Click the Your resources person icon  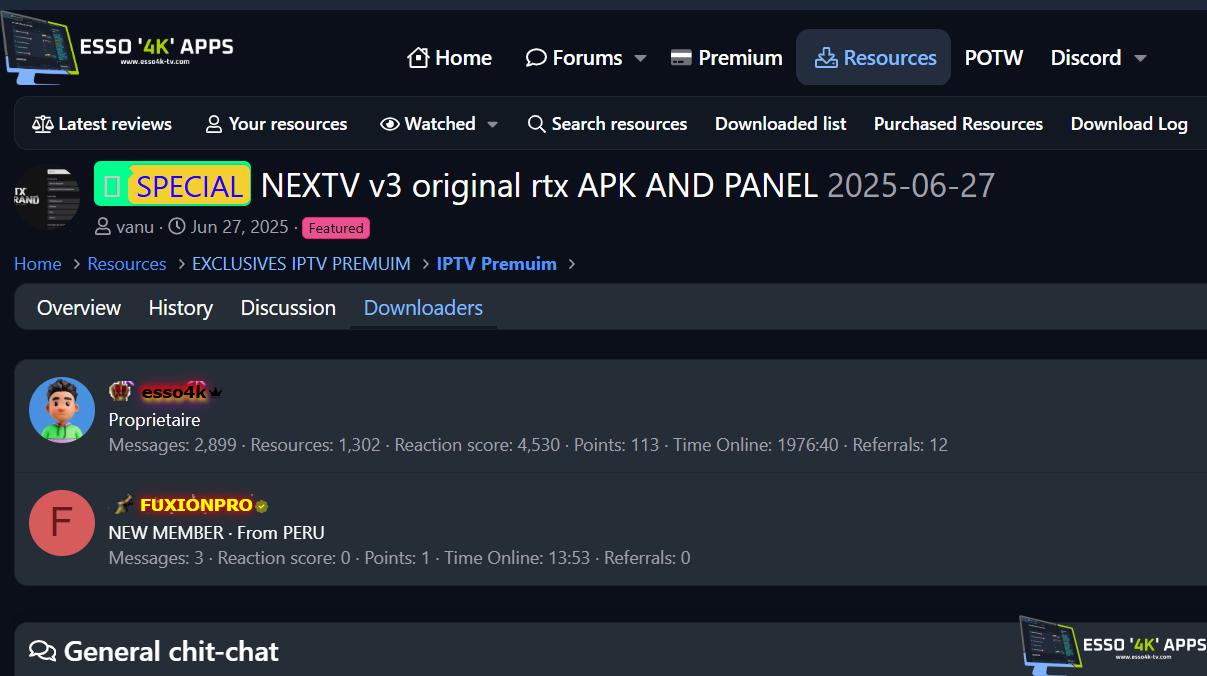214,124
